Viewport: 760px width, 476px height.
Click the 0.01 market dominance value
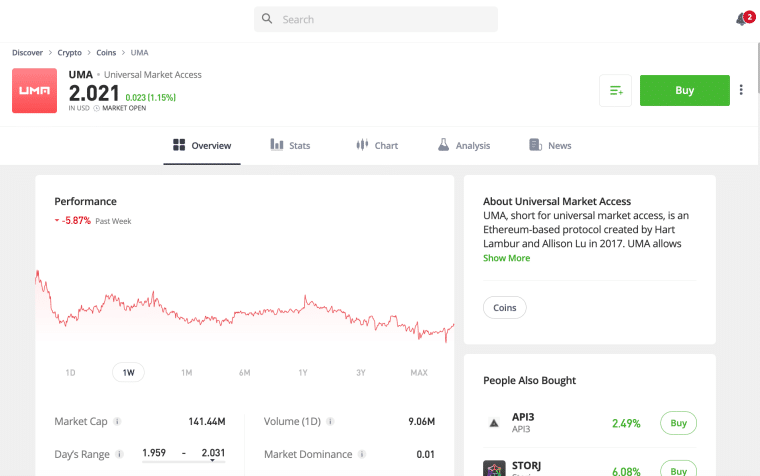(x=426, y=455)
